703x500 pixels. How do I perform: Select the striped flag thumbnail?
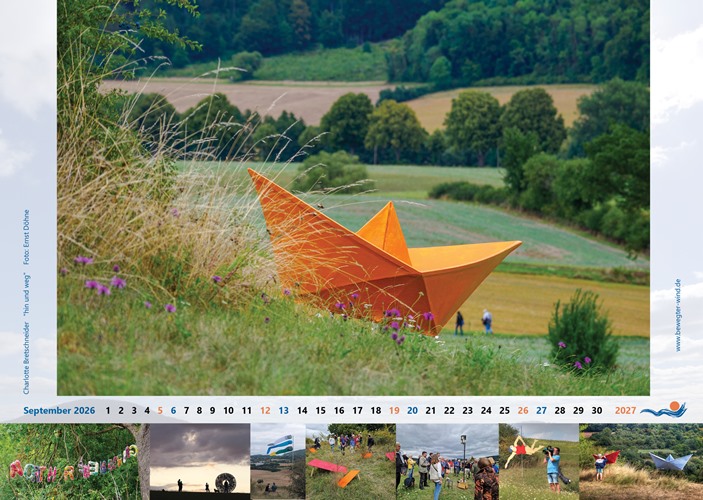277,462
